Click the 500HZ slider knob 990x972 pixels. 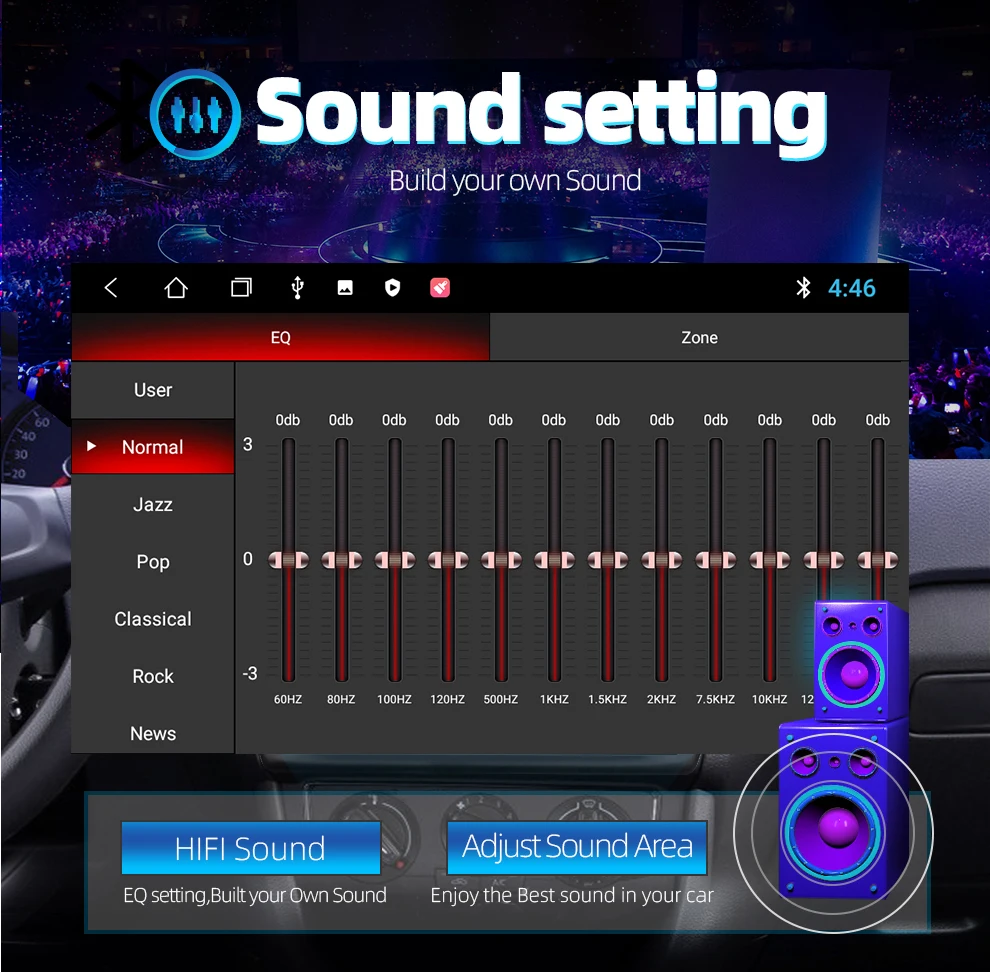pos(501,560)
